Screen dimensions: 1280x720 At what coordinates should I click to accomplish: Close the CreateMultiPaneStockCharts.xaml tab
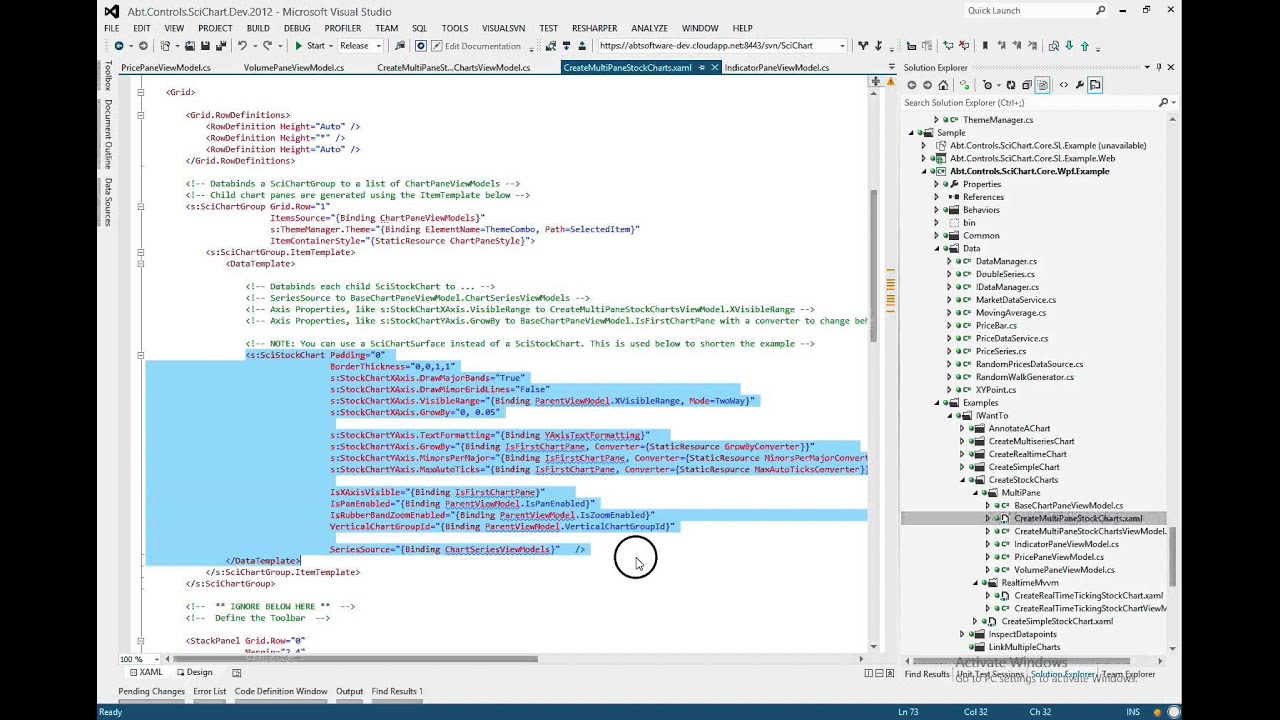click(x=714, y=68)
